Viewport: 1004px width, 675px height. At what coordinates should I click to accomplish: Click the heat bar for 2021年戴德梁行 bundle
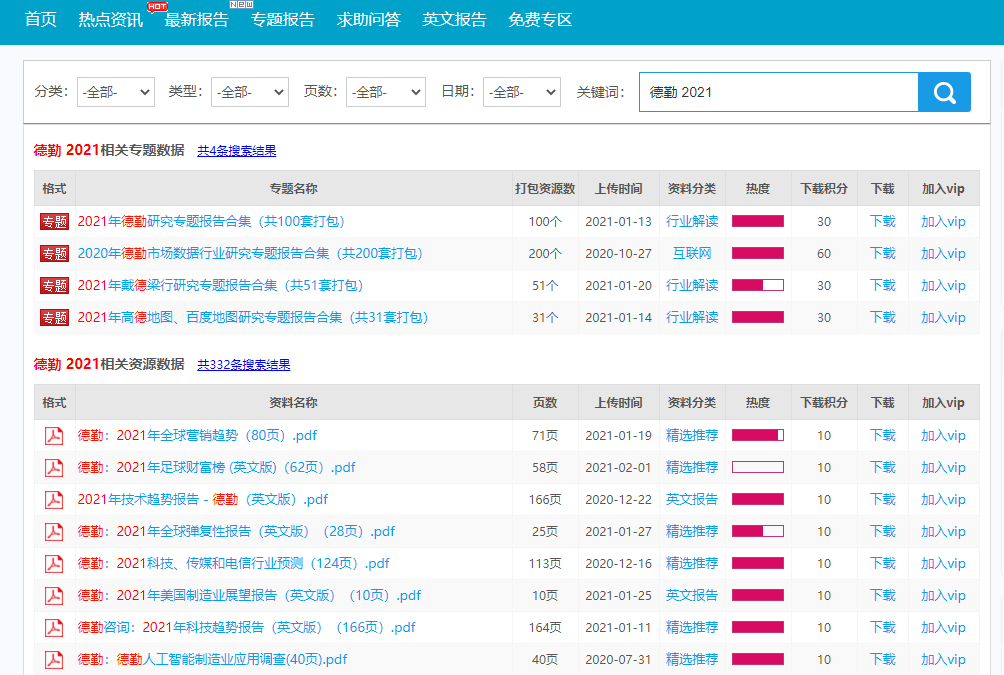coord(758,286)
